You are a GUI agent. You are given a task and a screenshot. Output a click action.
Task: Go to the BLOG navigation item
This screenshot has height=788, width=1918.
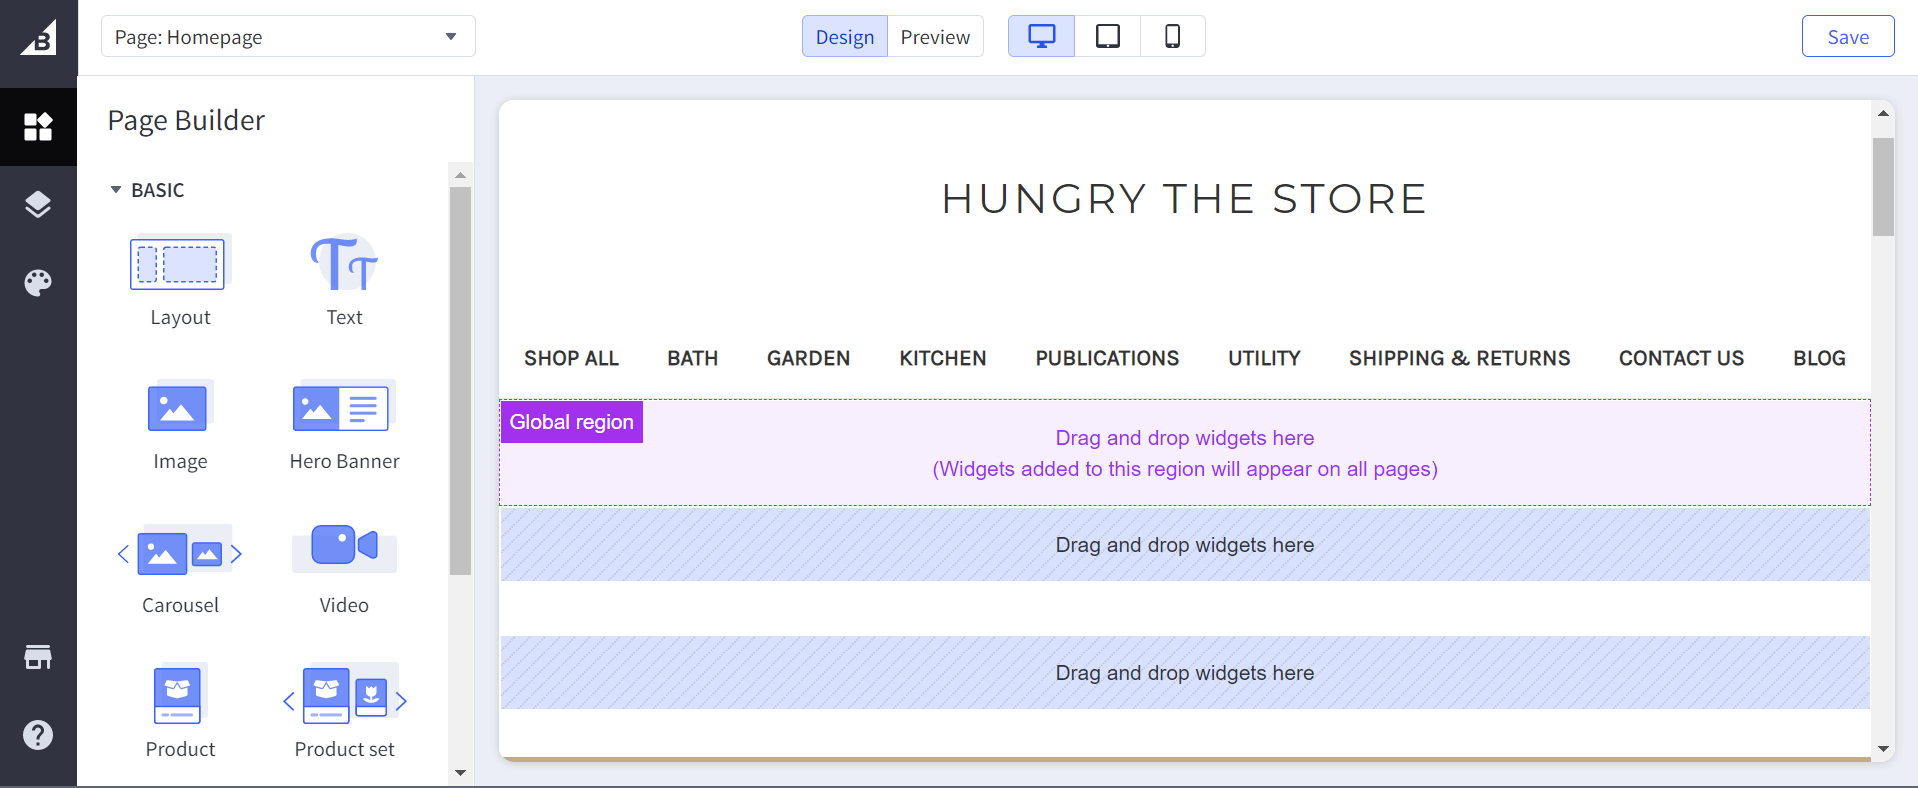[1818, 358]
